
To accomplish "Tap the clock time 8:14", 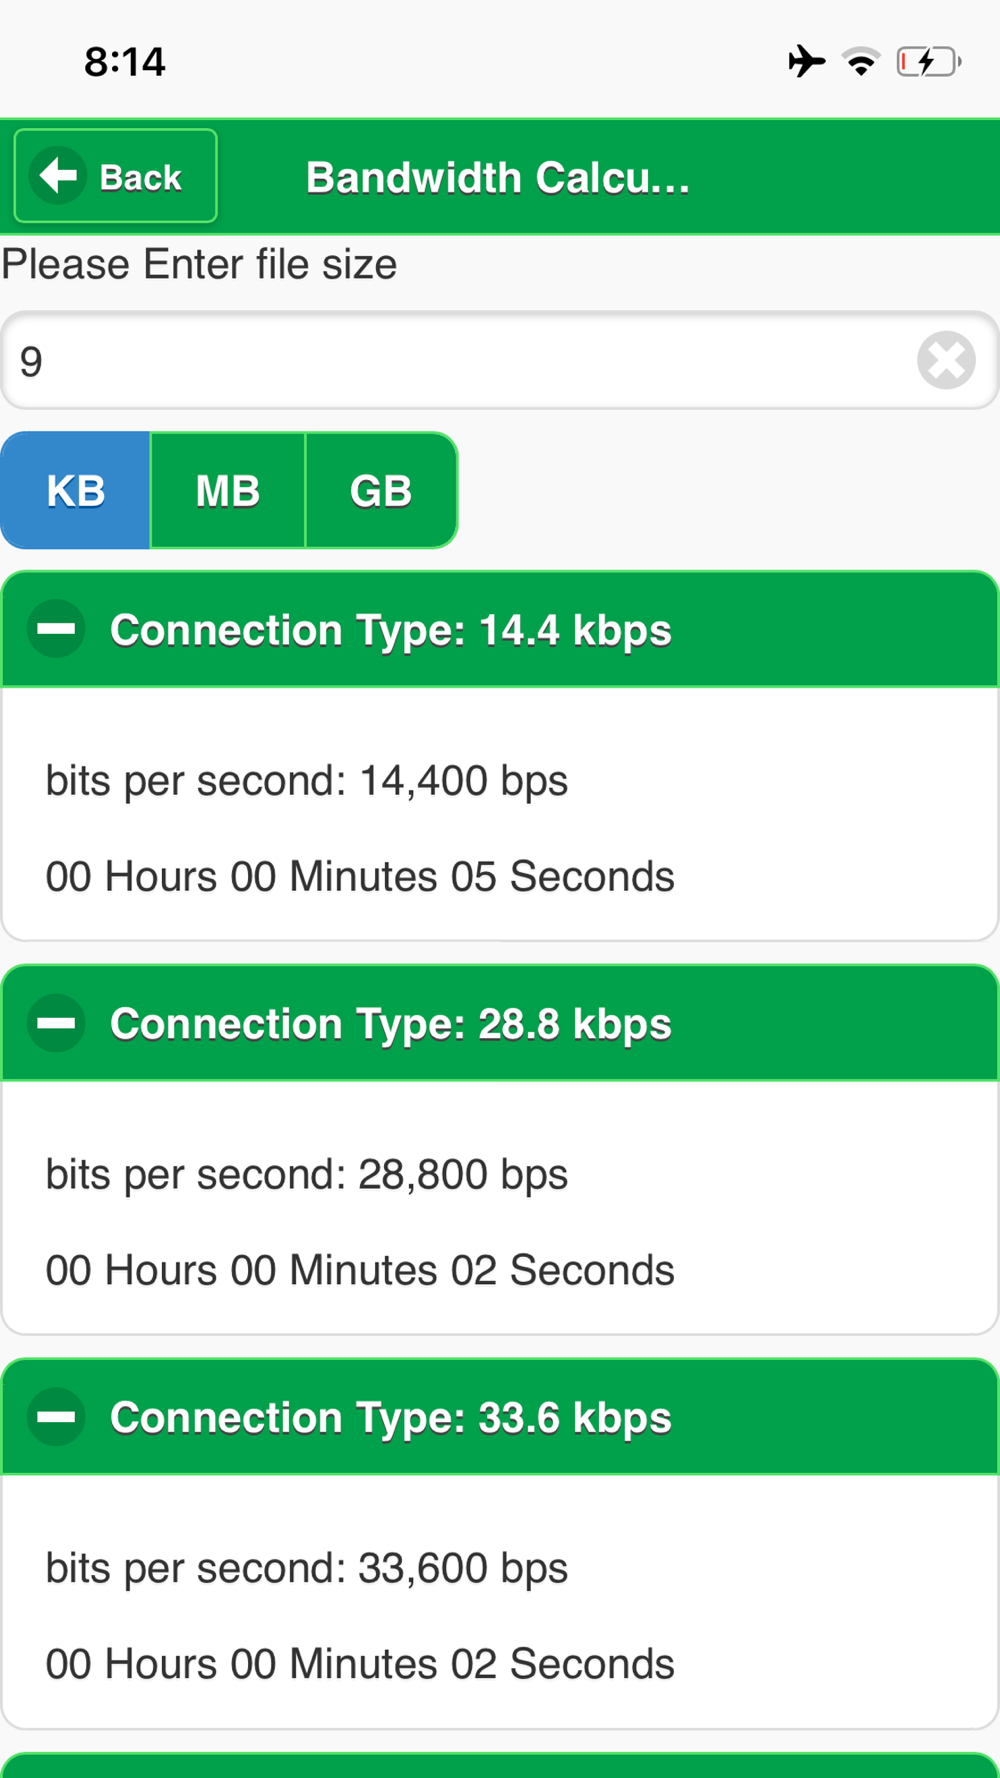I will pyautogui.click(x=125, y=62).
